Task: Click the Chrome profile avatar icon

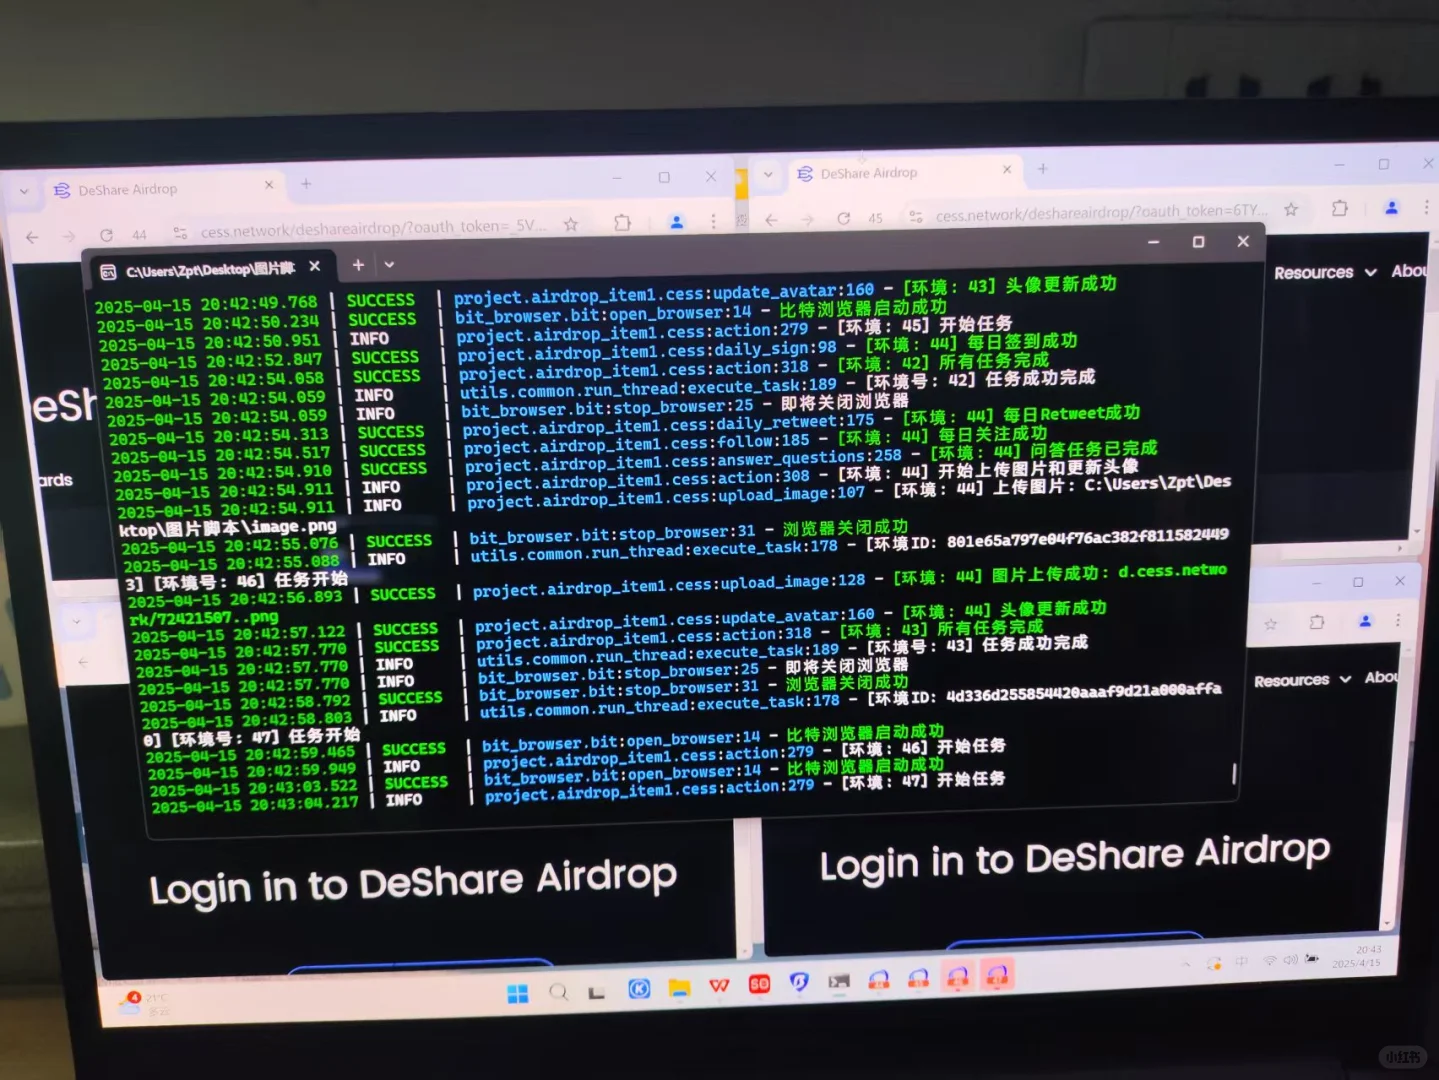Action: click(1392, 209)
